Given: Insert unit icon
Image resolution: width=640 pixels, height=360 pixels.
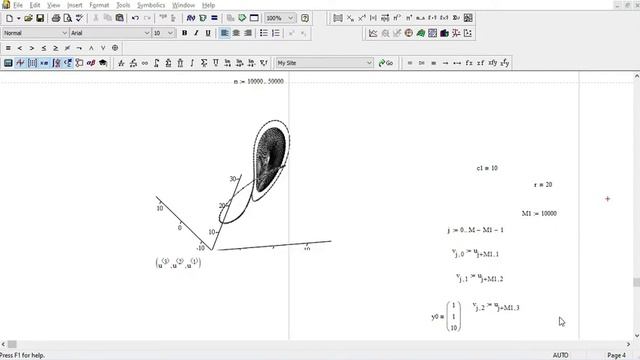Looking at the screenshot, I should pyautogui.click(x=202, y=18).
